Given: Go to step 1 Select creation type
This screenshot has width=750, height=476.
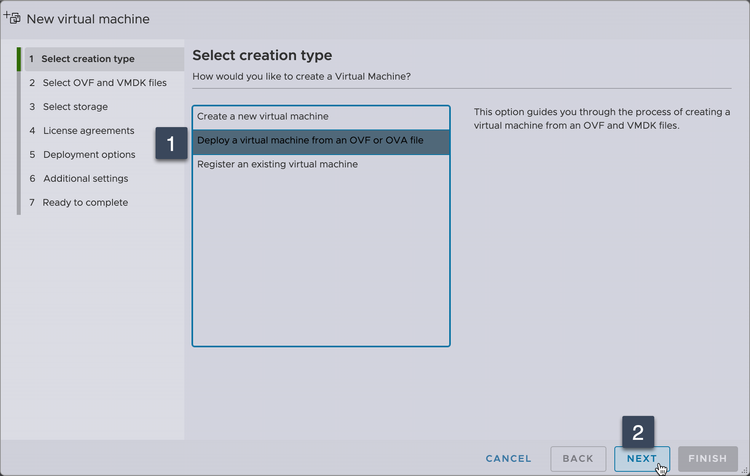Looking at the screenshot, I should (87, 59).
